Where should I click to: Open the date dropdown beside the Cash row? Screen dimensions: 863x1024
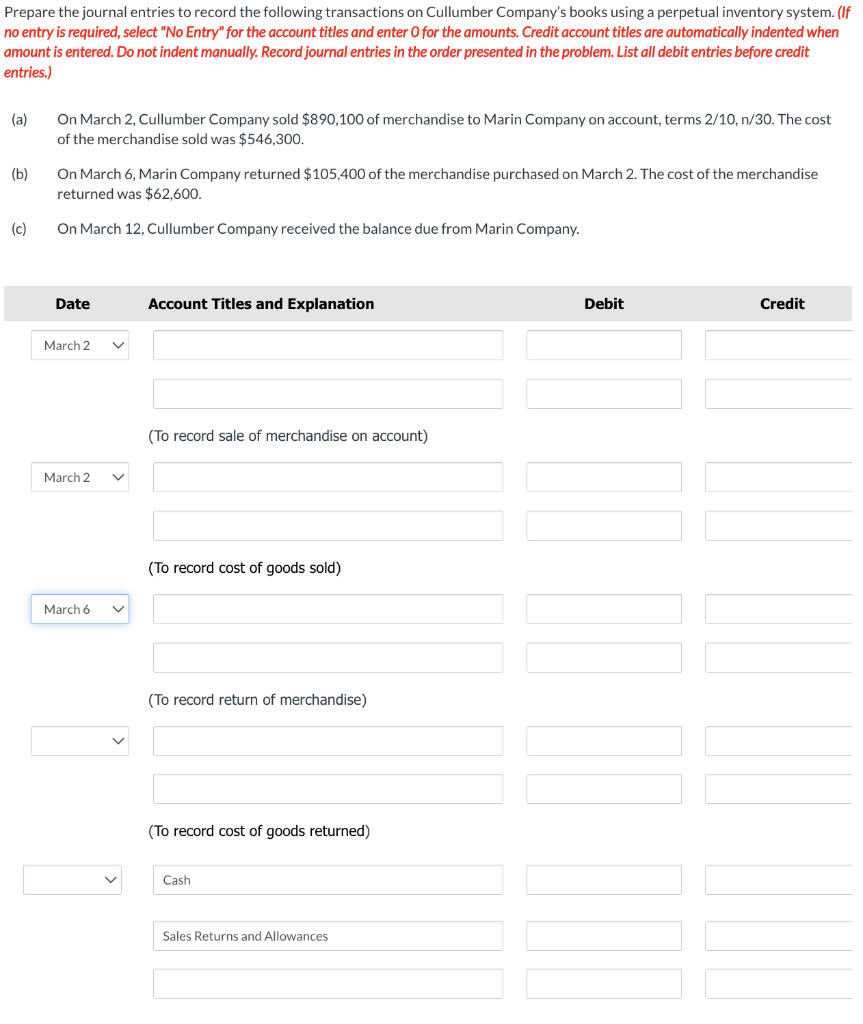pos(72,880)
